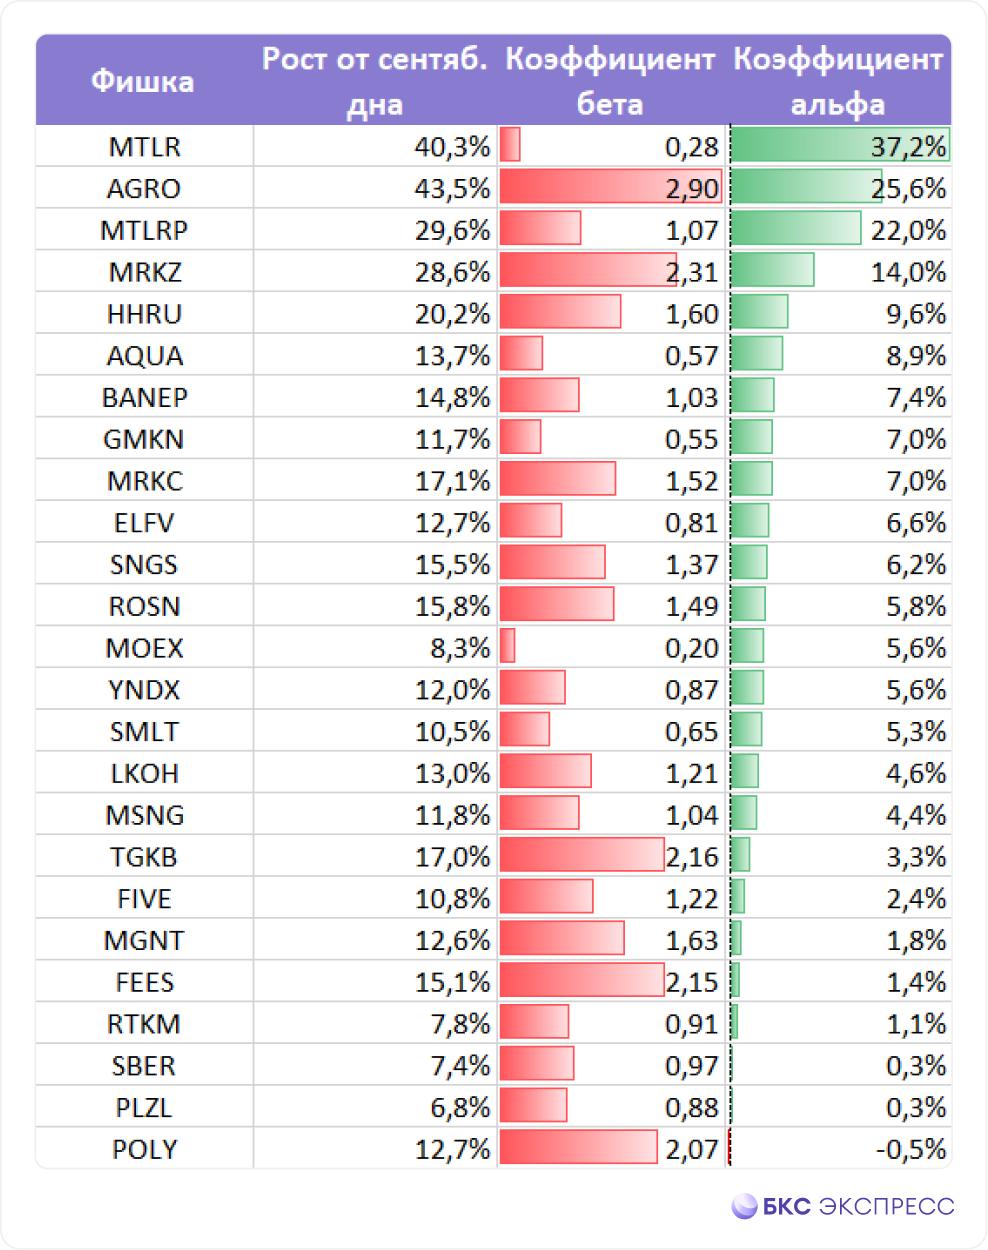Click the MTLR alpha bar 37,2%
Screen dimensions: 988x1250
(x=840, y=145)
